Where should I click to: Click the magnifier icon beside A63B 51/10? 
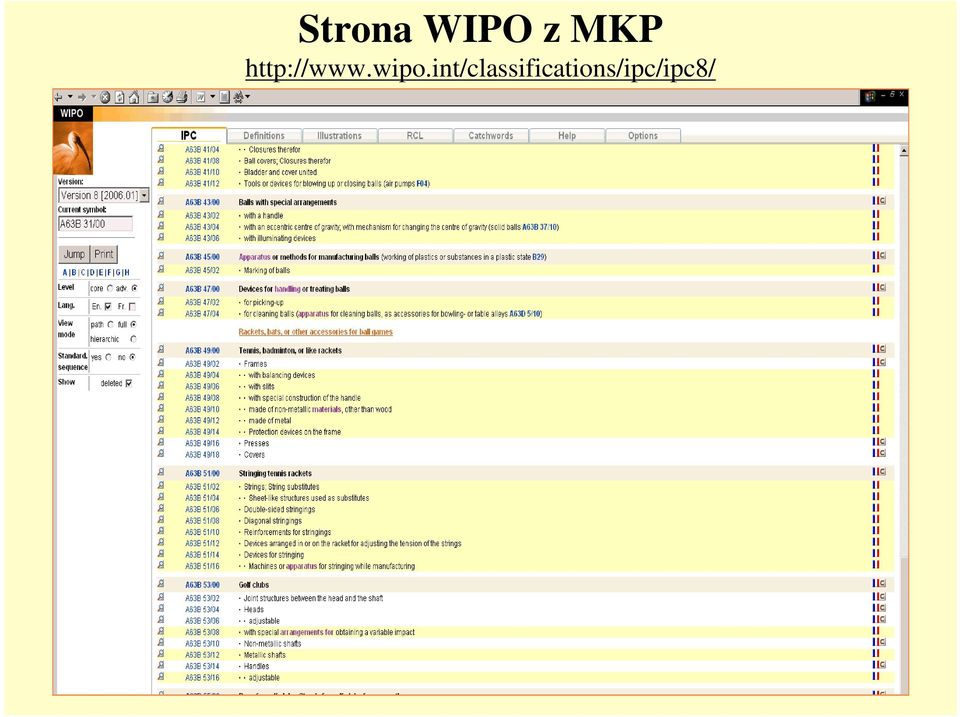pyautogui.click(x=161, y=531)
